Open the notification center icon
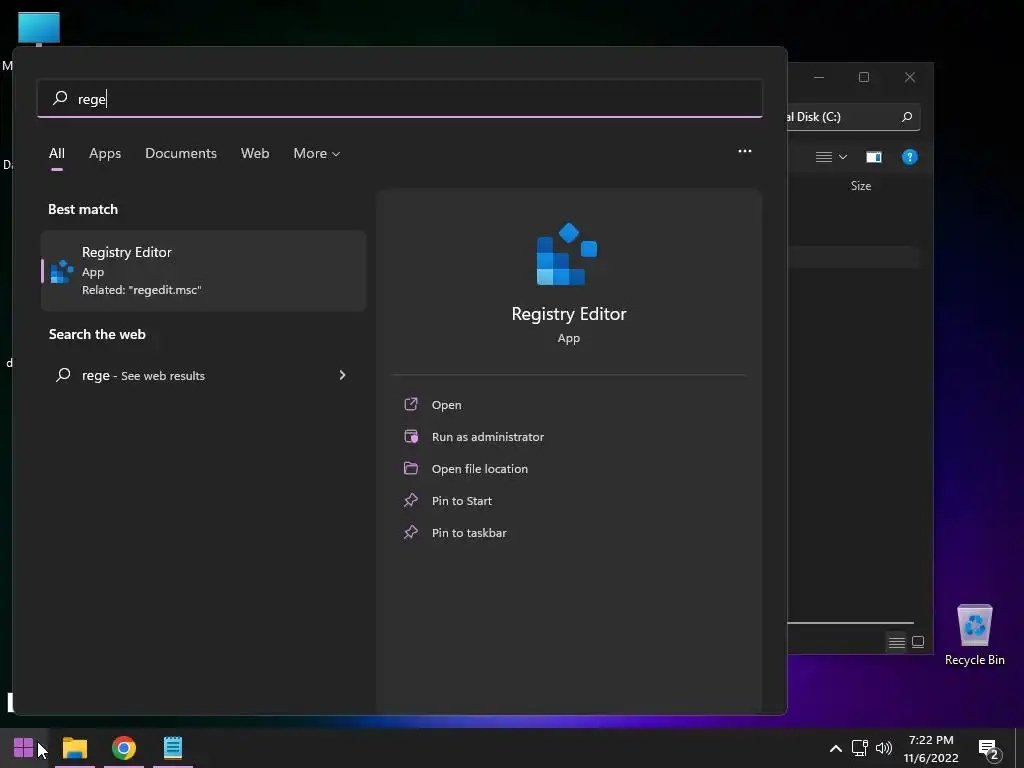 tap(990, 750)
